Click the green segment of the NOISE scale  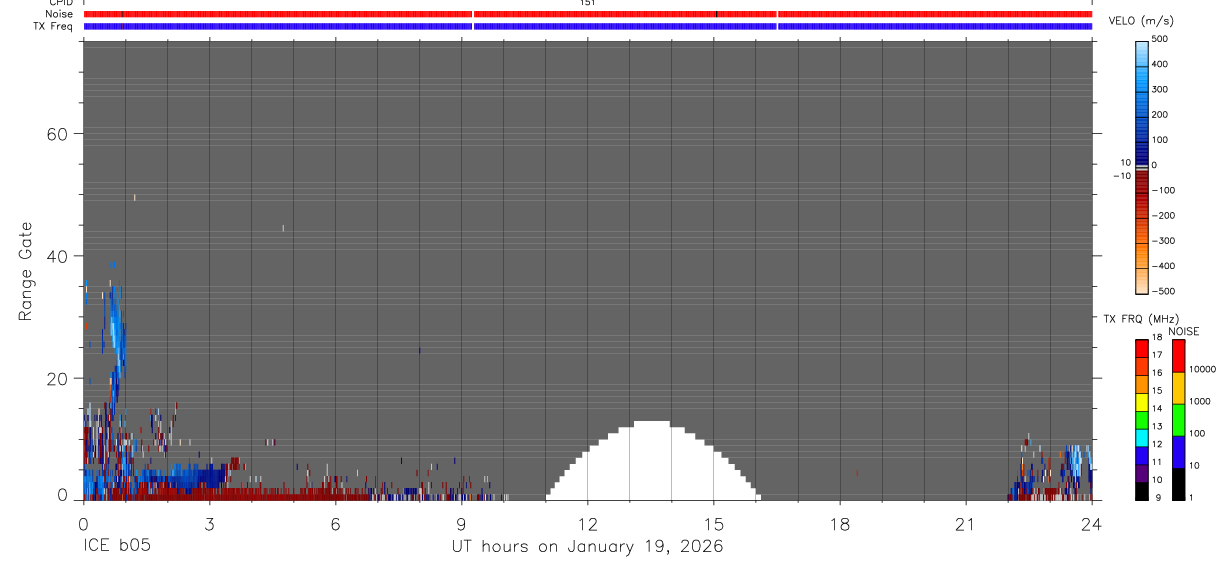click(1178, 419)
